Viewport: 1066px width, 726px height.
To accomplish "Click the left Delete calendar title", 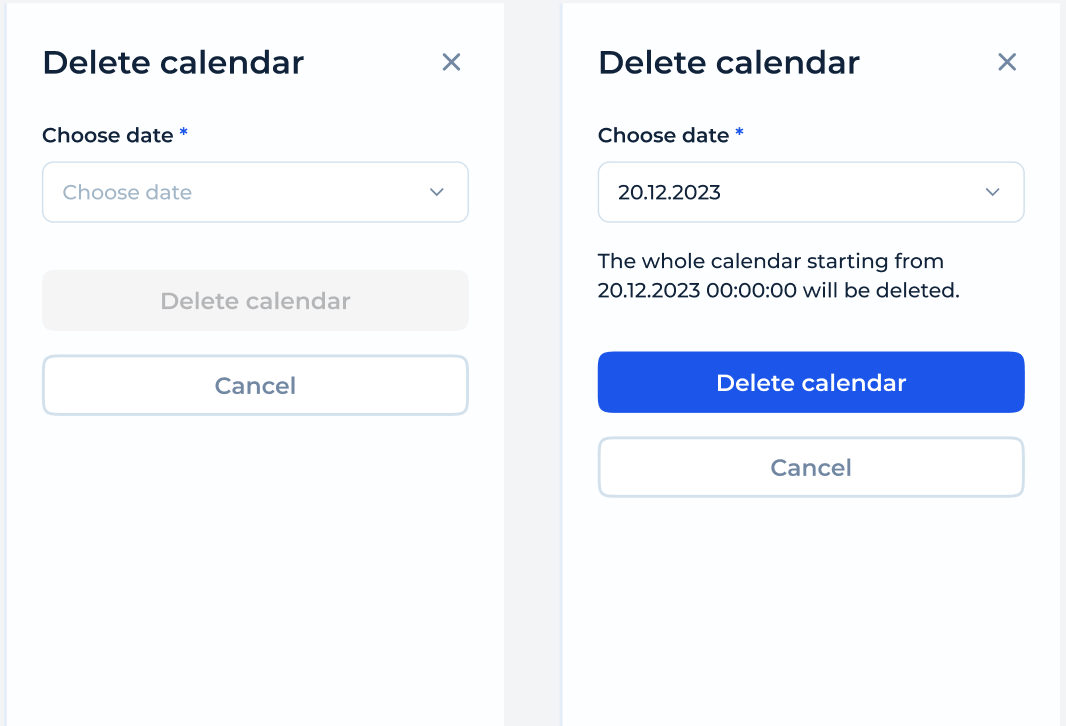I will point(172,62).
